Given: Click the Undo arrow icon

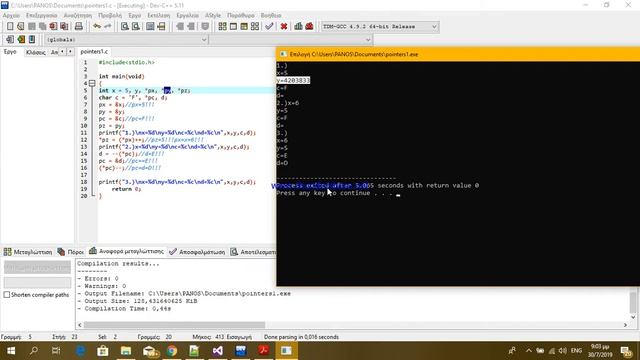Looking at the screenshot, I should click(x=97, y=27).
